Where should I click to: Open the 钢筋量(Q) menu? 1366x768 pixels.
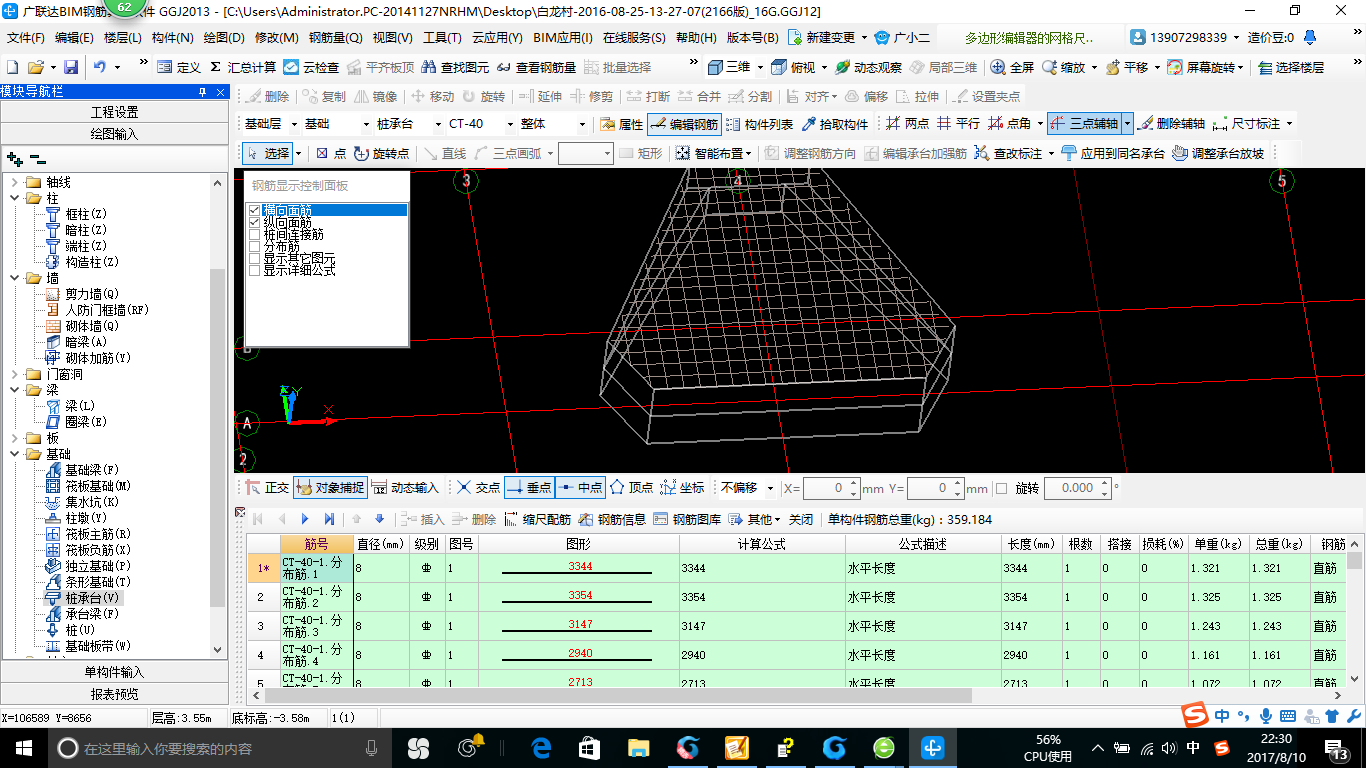point(335,38)
